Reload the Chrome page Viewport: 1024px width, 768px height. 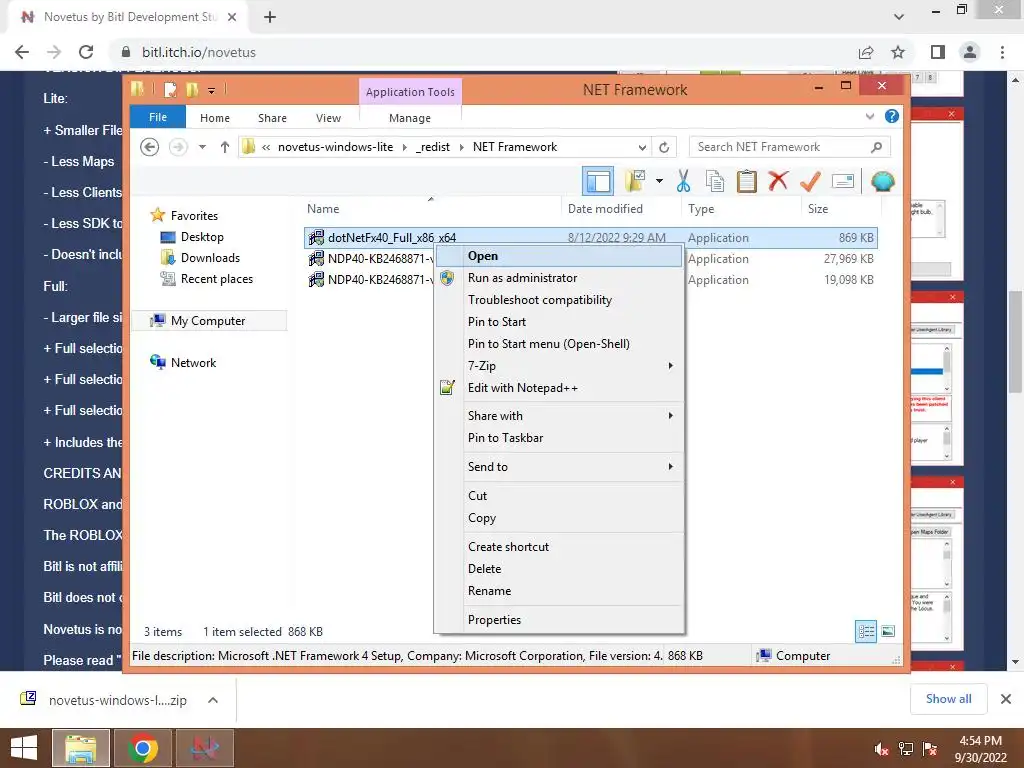click(86, 52)
